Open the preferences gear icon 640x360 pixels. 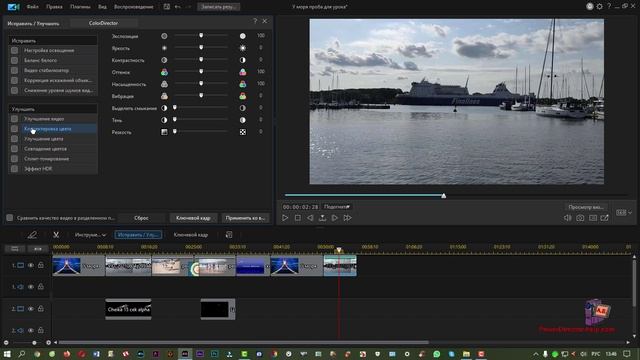point(599,7)
